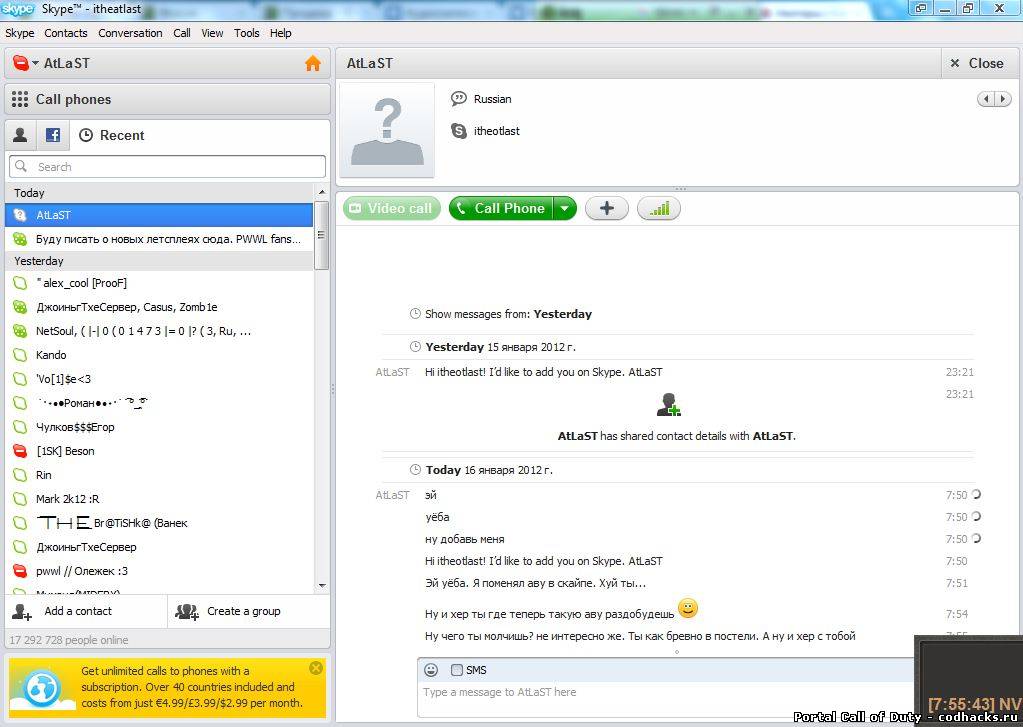Click Show messages from: Yesterday
Screen dimensions: 1023x727
pos(508,314)
